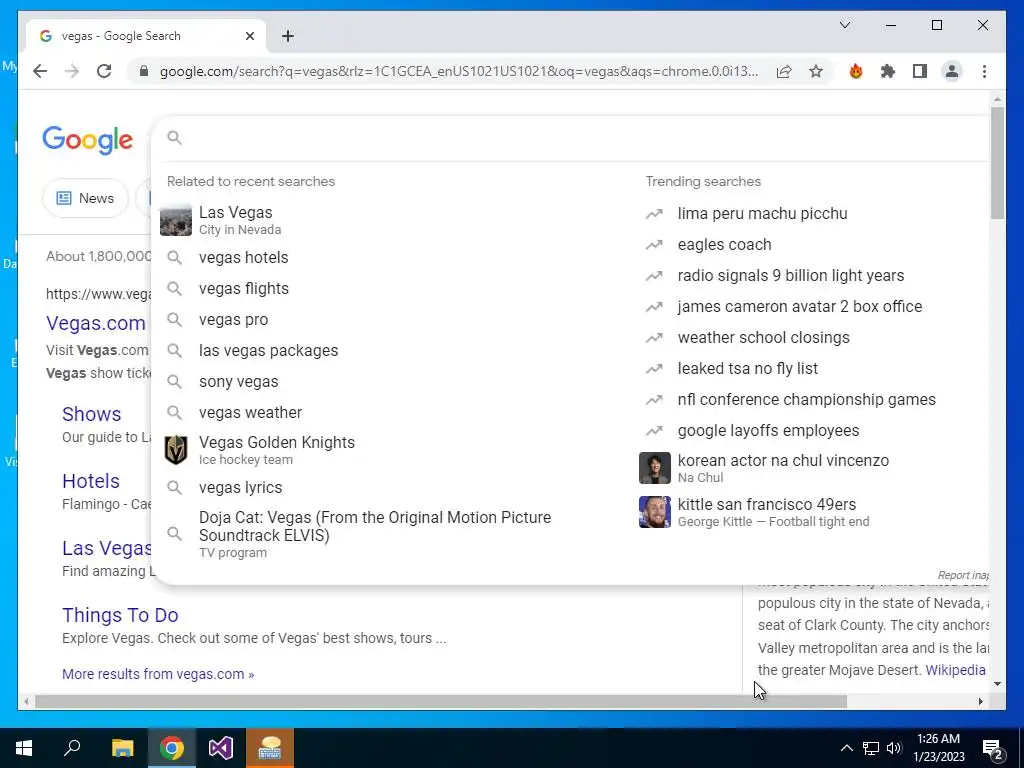Click the Report inappropriate predictions link
This screenshot has width=1024, height=768.
[963, 575]
